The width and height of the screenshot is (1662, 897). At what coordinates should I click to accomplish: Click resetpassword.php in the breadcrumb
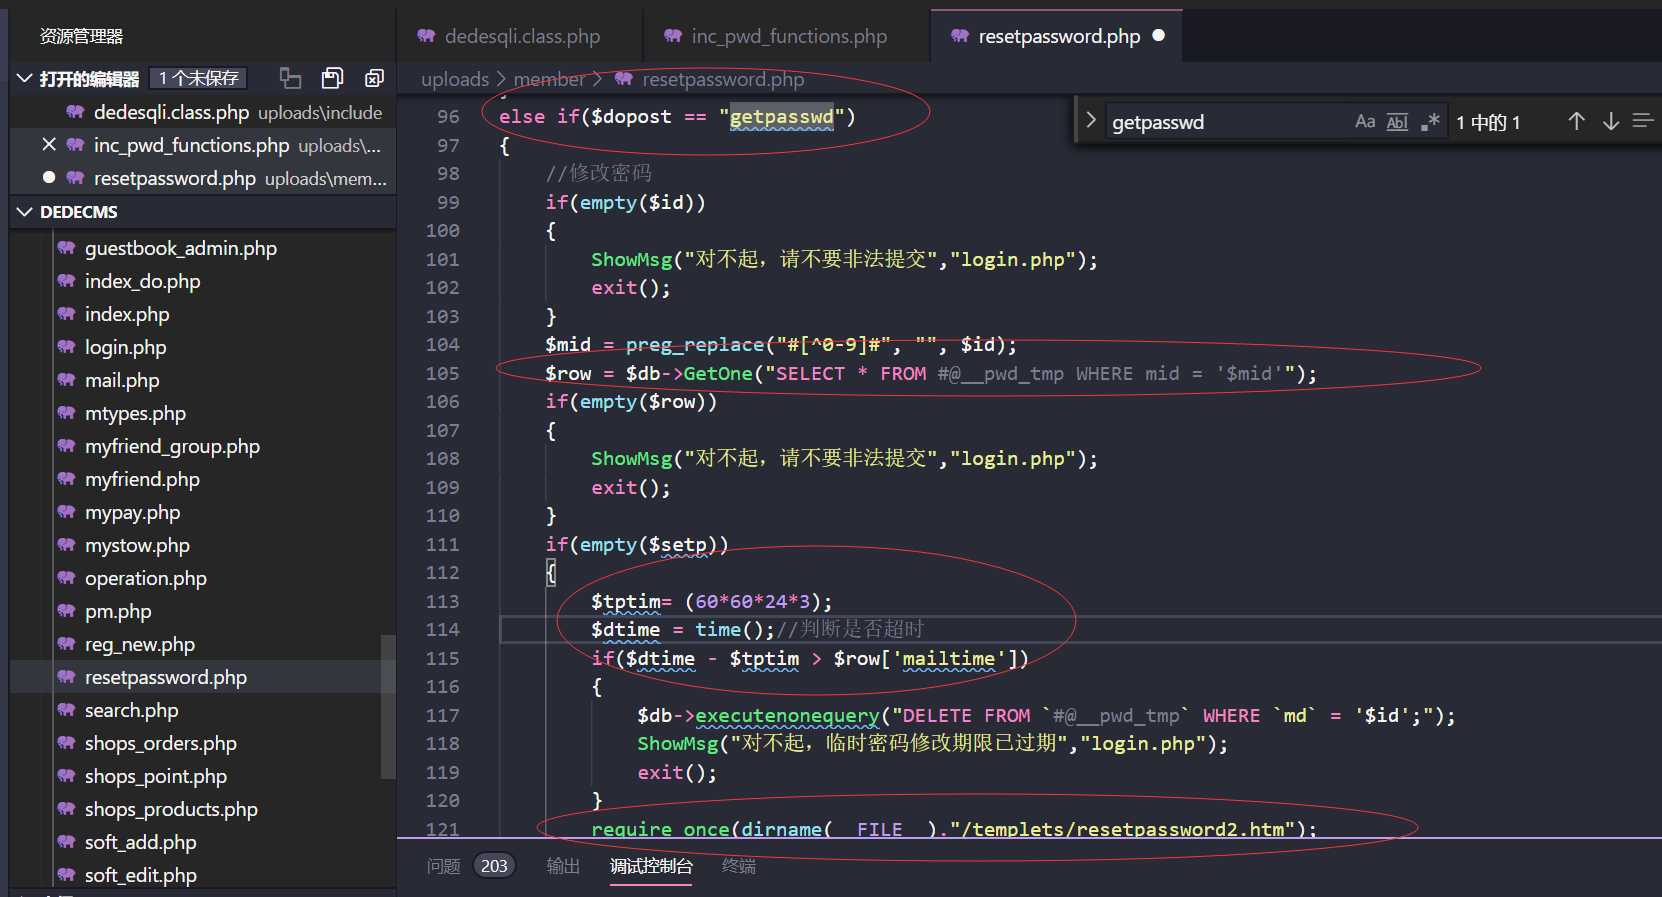723,79
